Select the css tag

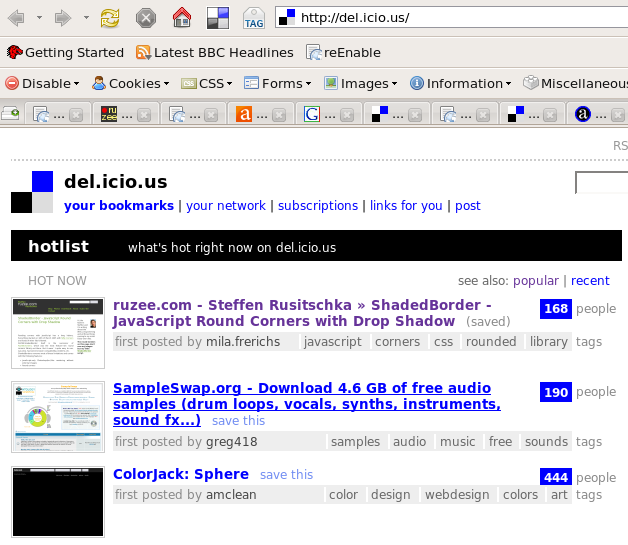tap(443, 342)
